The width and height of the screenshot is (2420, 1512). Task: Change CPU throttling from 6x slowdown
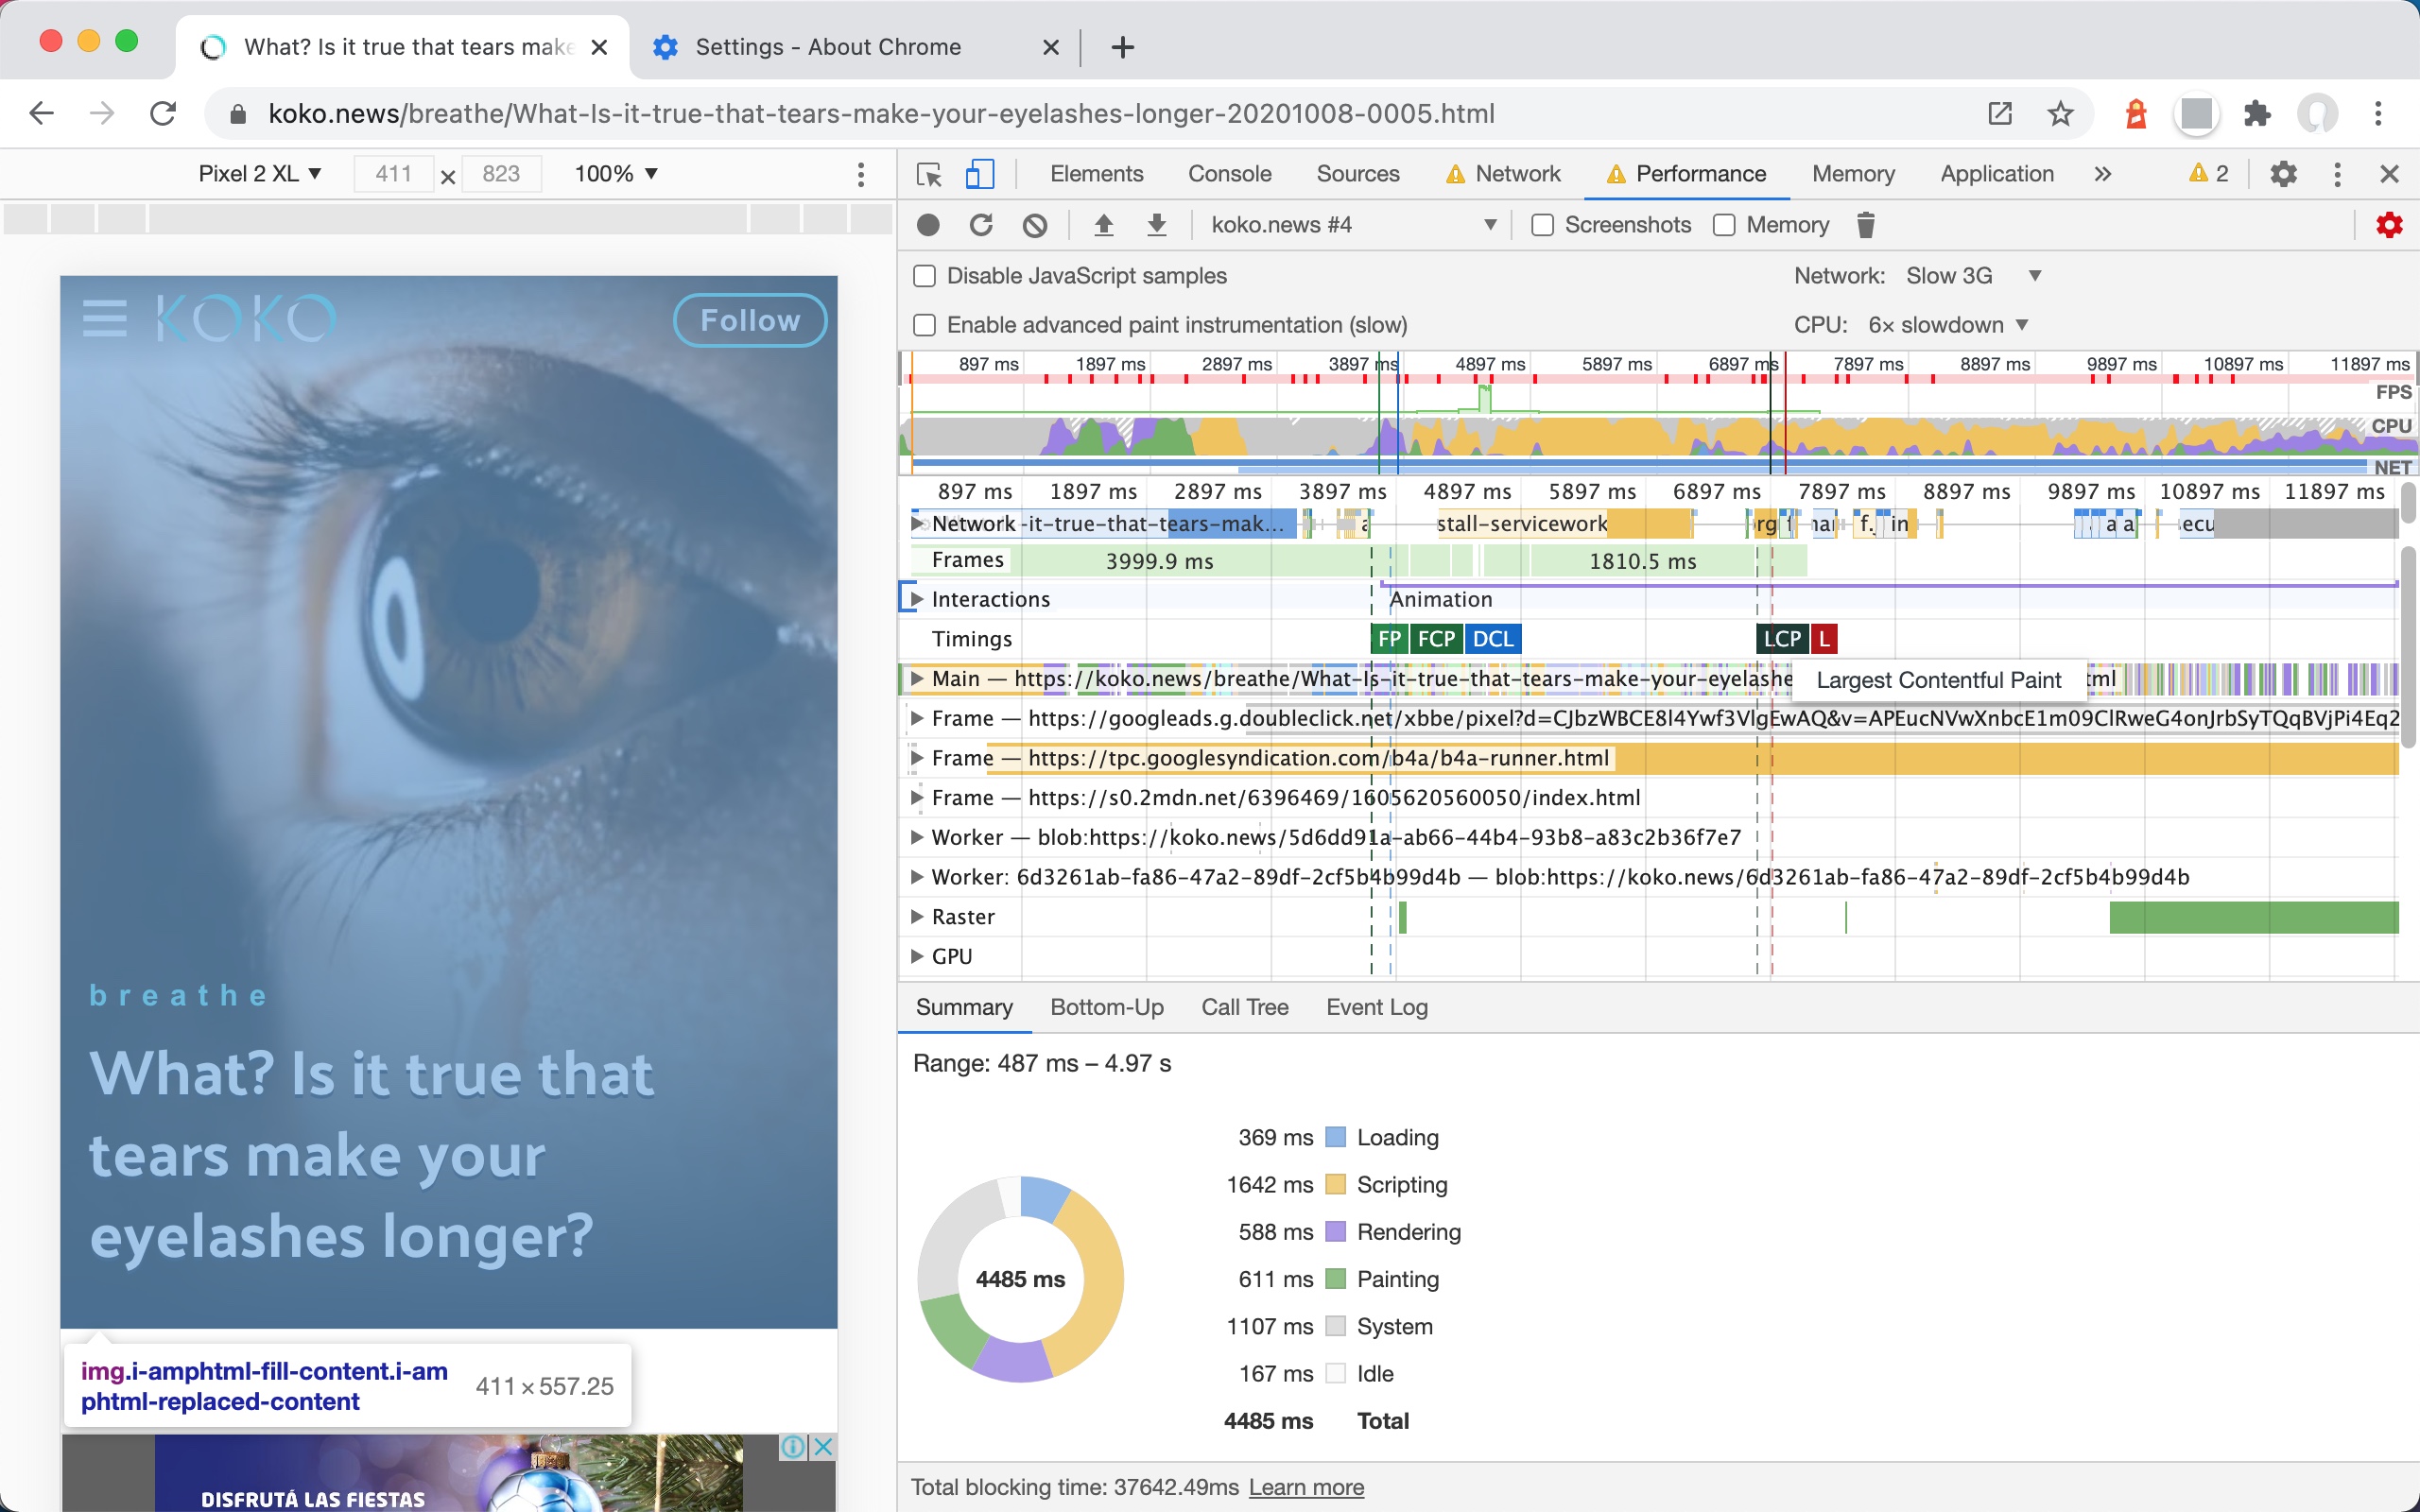click(x=1948, y=325)
